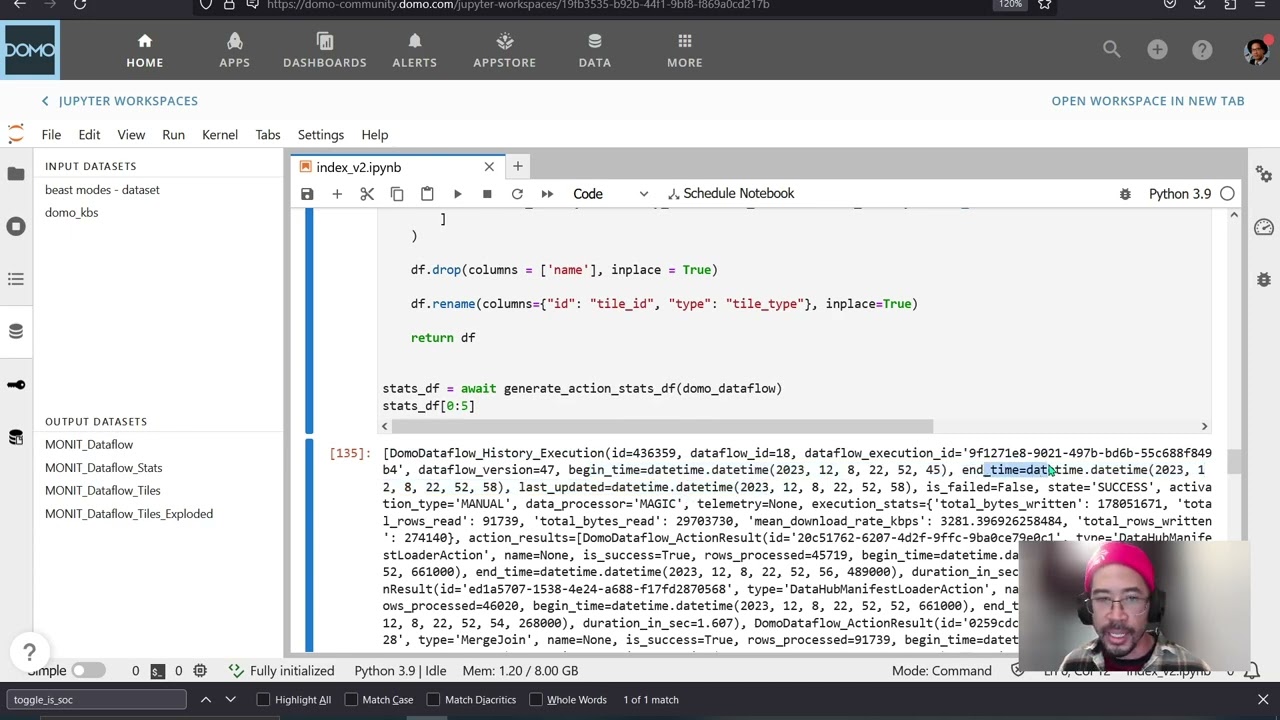
Task: Select beast modes - dataset input
Action: (x=102, y=190)
